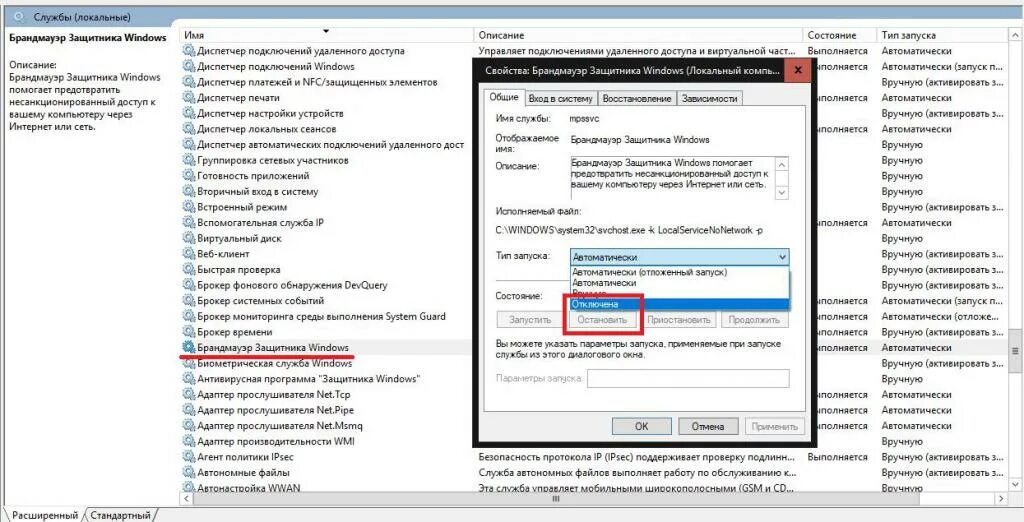Viewport: 1024px width, 522px height.
Task: Click gear icon of Диспетчер подключений Windows
Action: pyautogui.click(x=189, y=67)
